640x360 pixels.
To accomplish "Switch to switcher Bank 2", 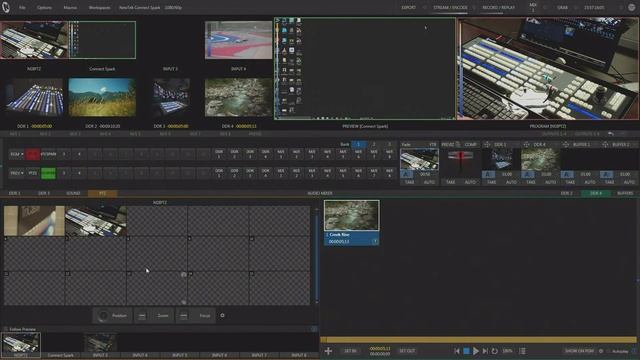I will click(x=374, y=144).
